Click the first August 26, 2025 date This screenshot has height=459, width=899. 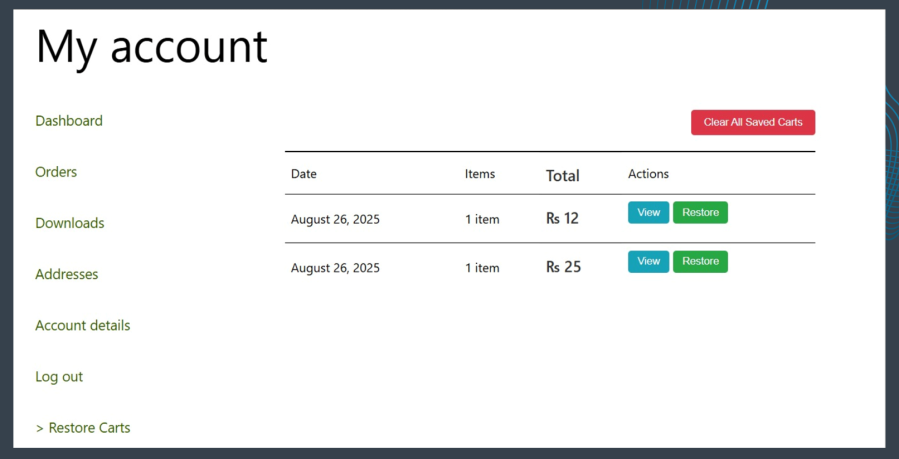[x=335, y=219]
